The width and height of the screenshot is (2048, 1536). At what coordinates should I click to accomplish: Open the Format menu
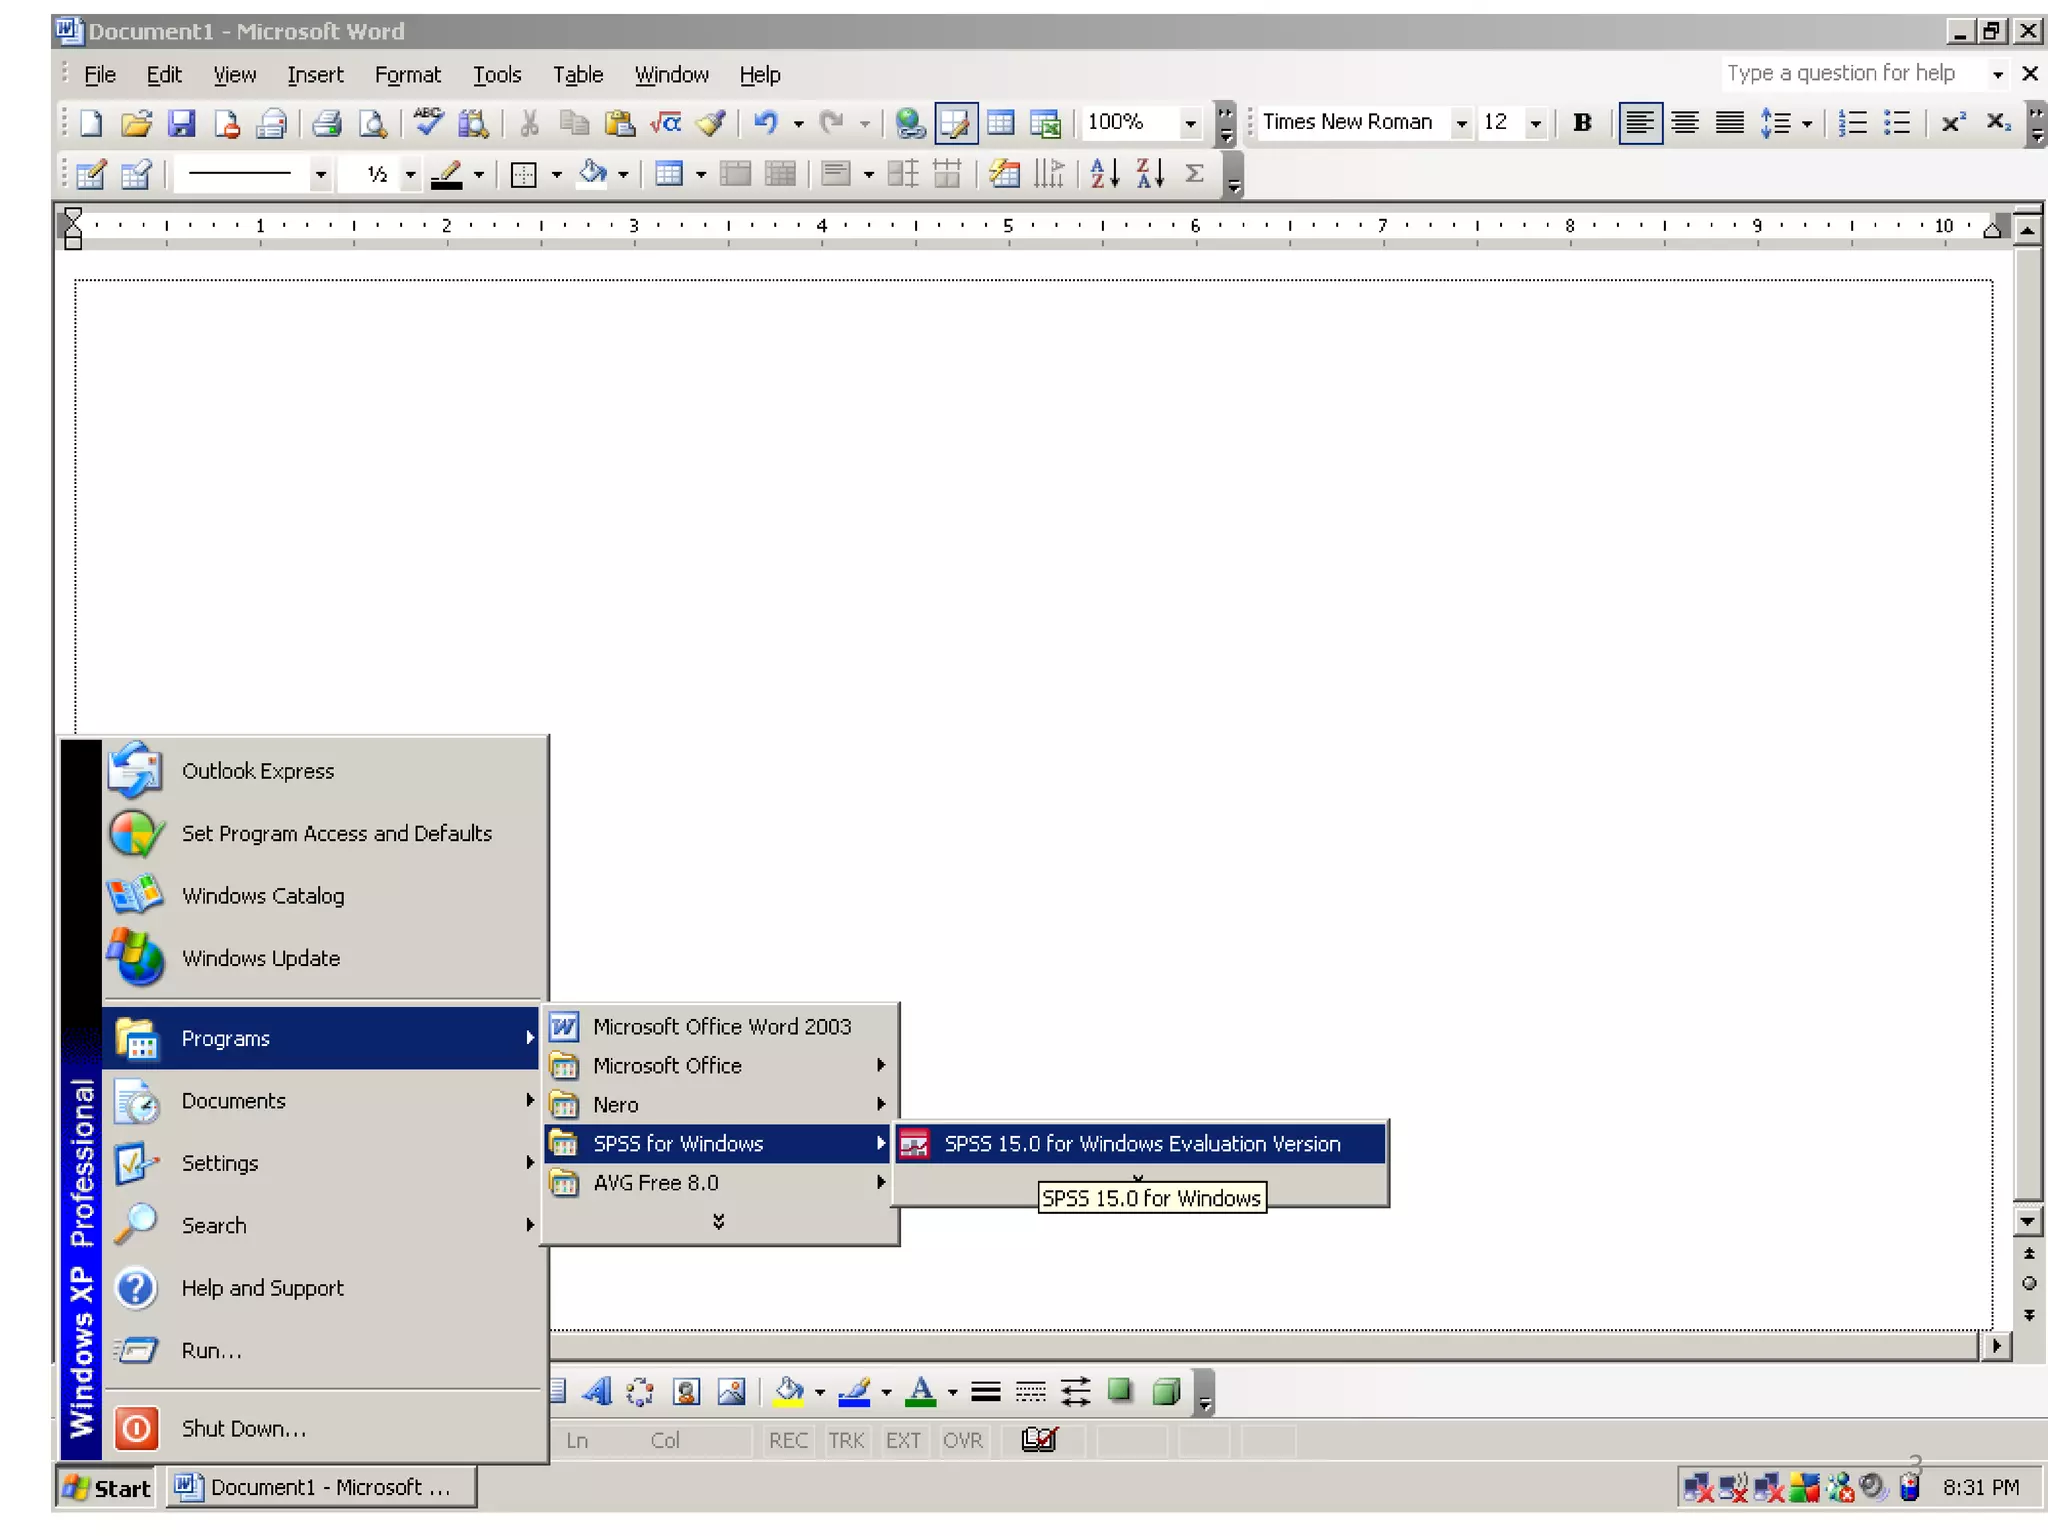point(407,75)
